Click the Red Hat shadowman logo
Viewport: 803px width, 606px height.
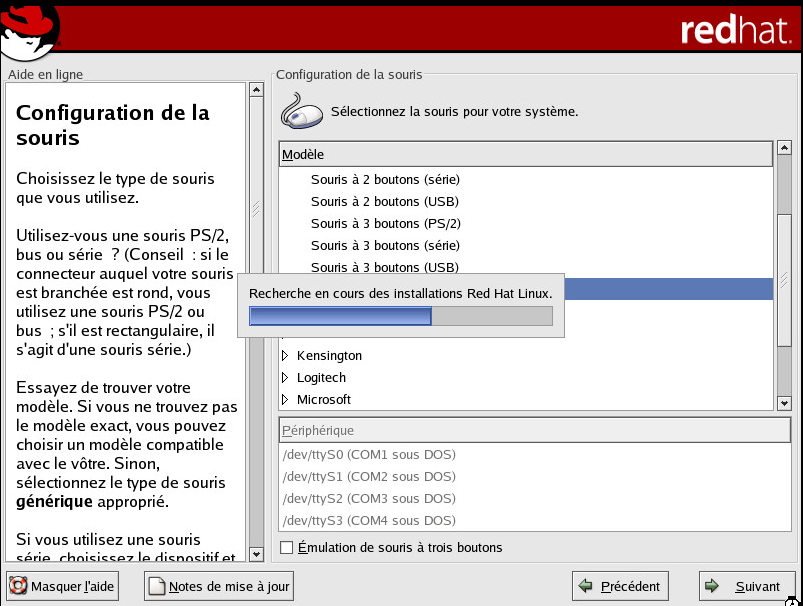(30, 27)
